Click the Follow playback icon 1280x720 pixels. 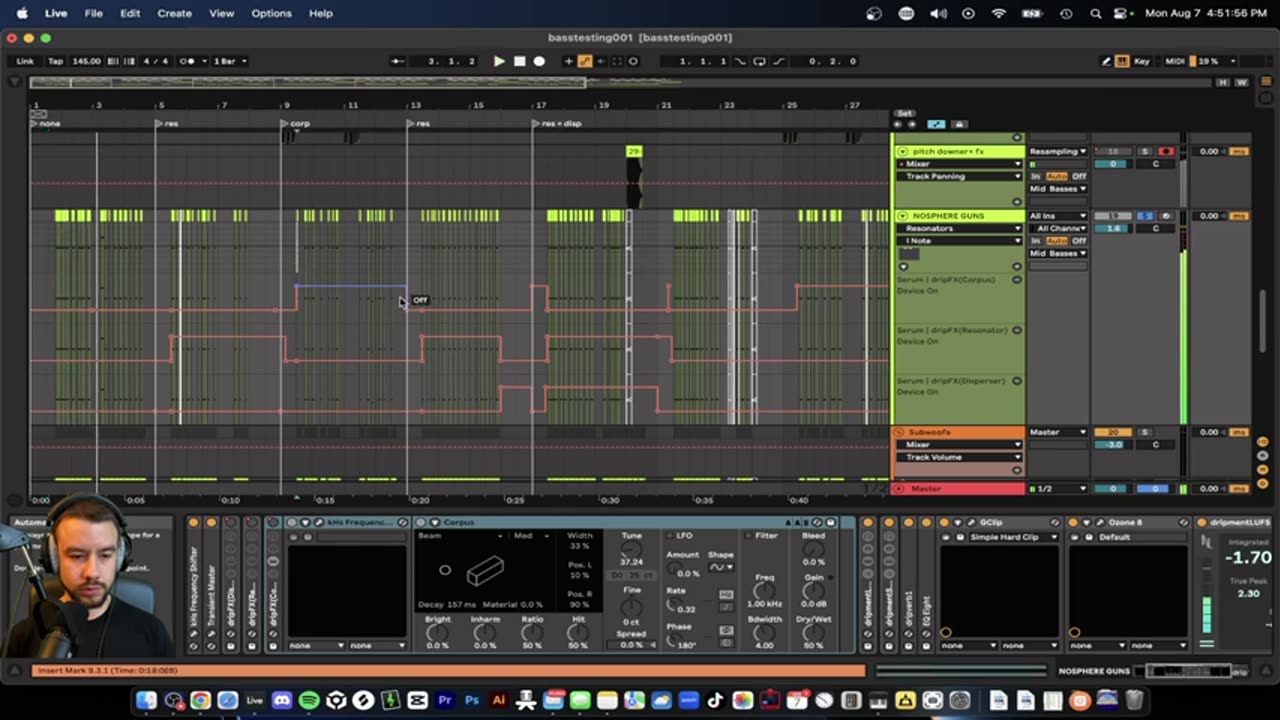[399, 61]
